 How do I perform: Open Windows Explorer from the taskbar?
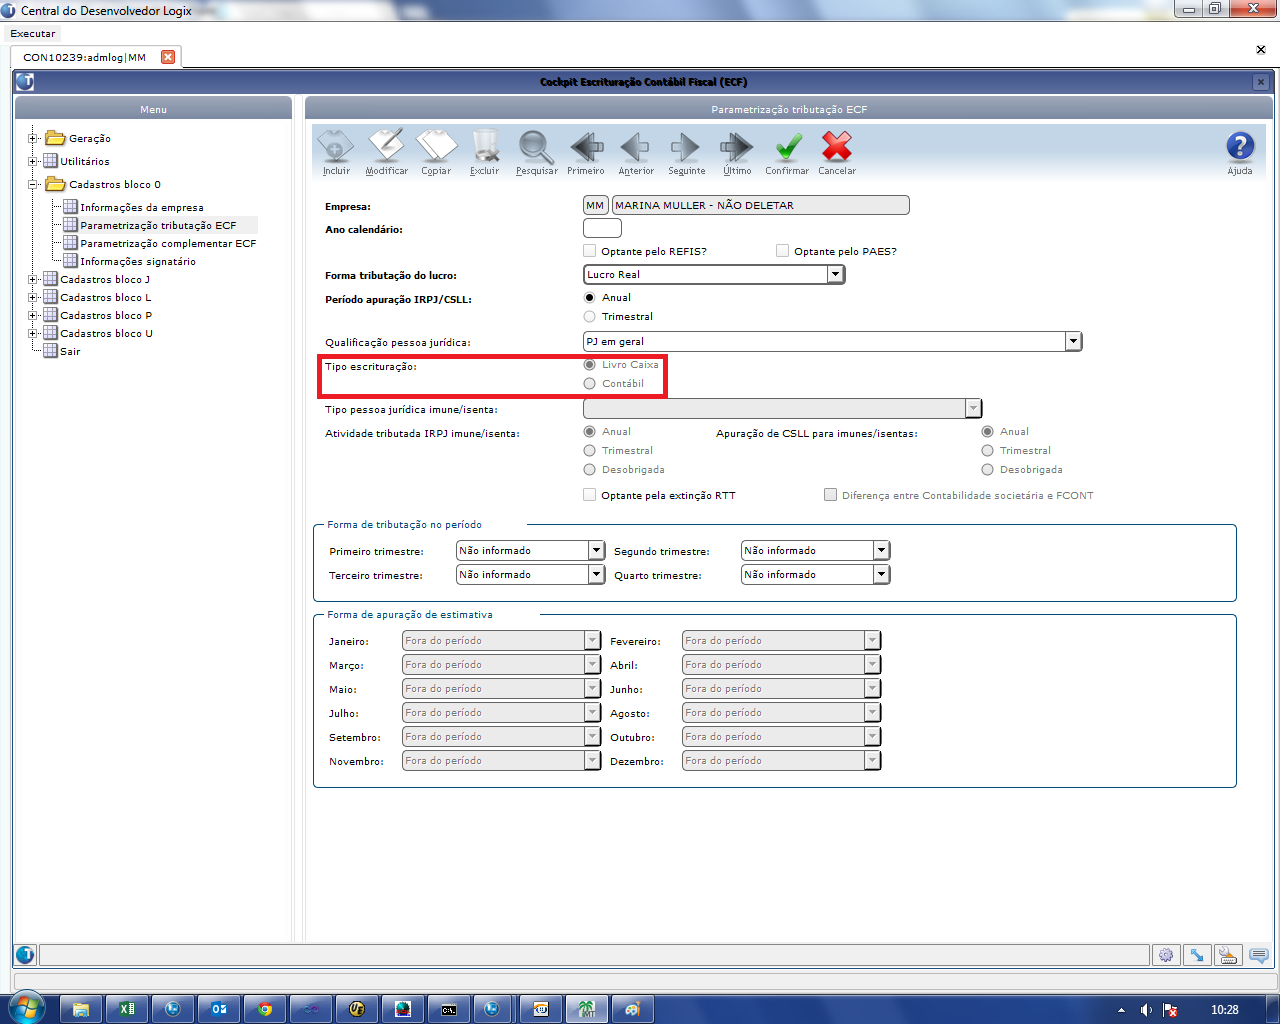click(81, 1009)
